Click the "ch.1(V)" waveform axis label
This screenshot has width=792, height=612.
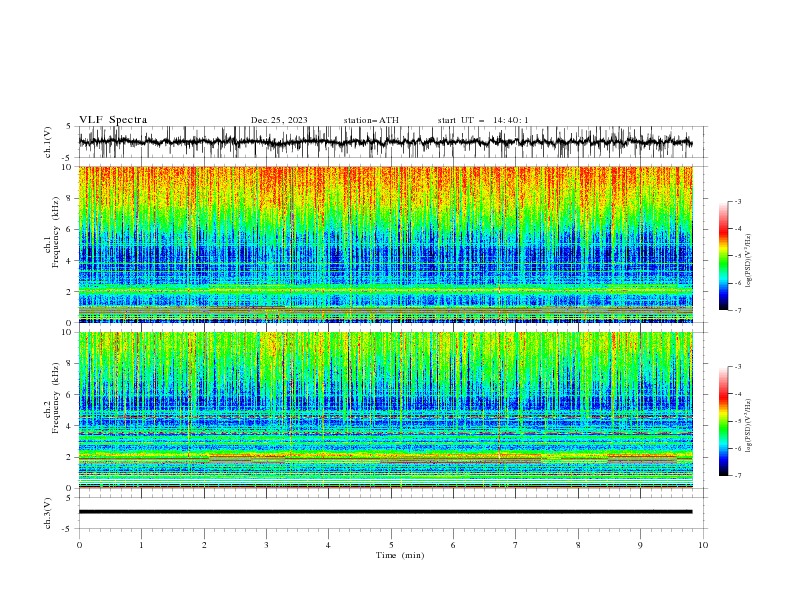point(48,142)
